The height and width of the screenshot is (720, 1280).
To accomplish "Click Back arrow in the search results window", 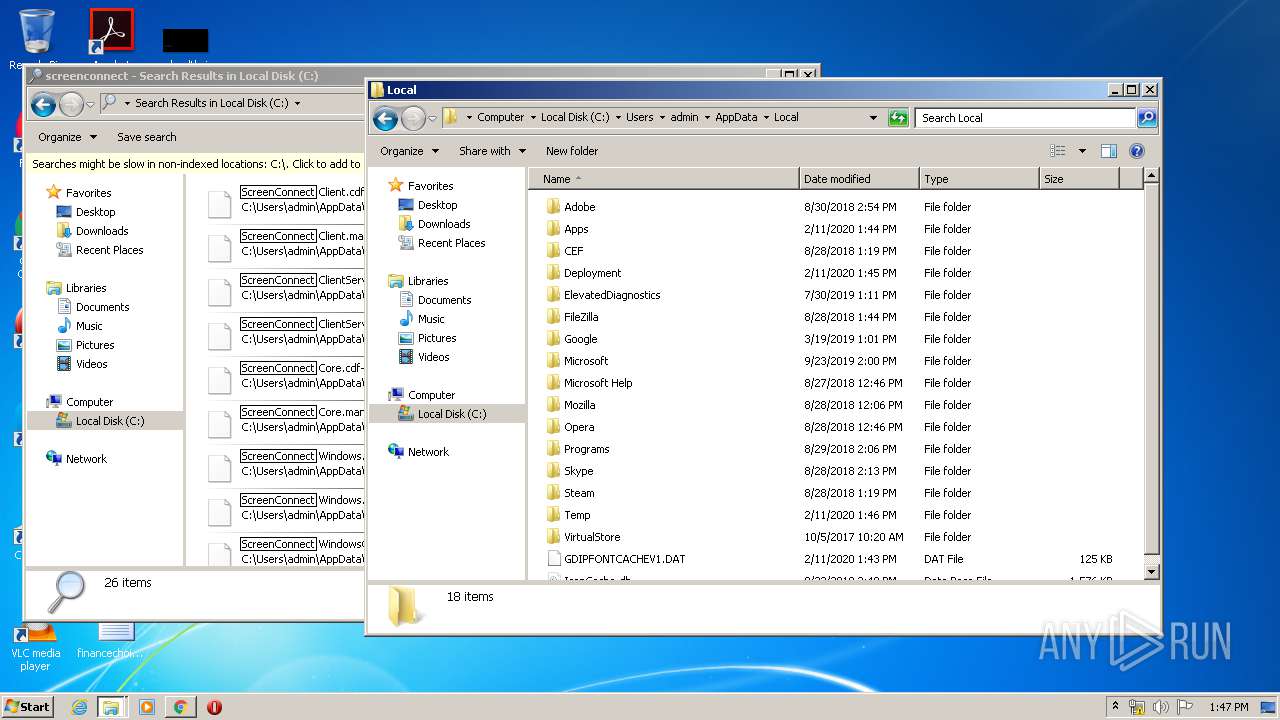I will click(x=43, y=104).
